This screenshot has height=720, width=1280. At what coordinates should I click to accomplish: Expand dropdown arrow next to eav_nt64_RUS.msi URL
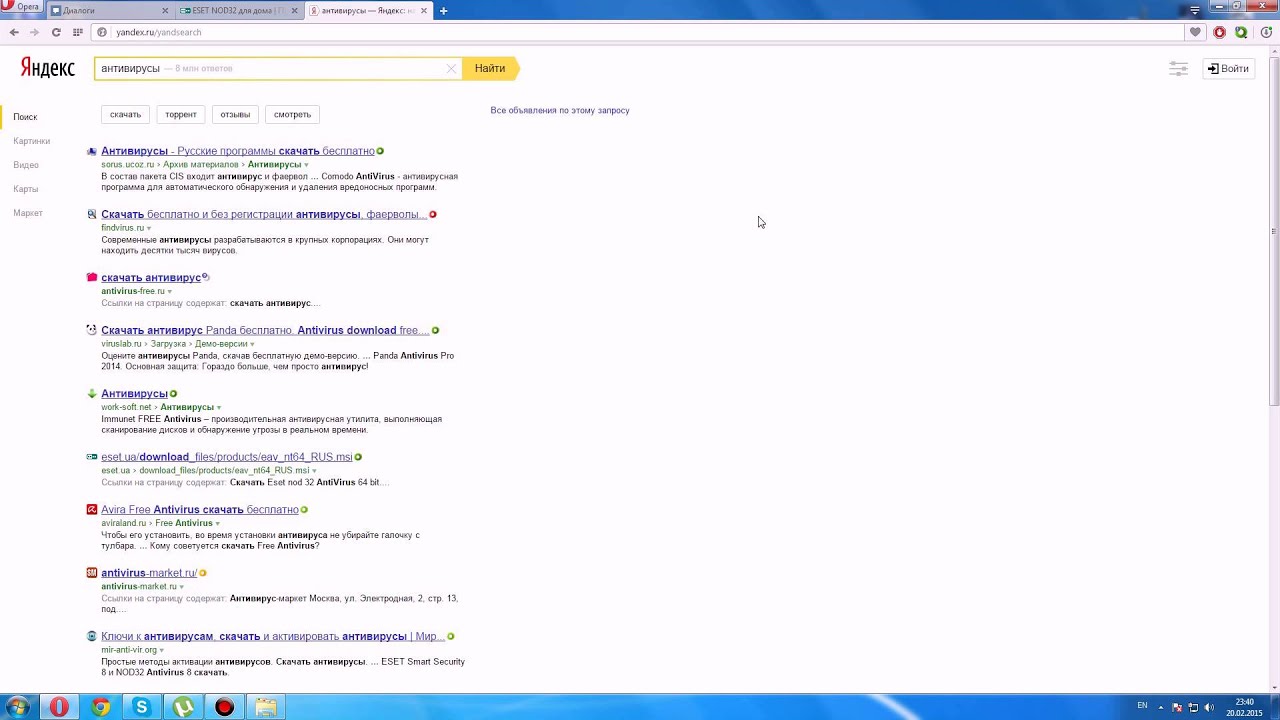click(314, 471)
